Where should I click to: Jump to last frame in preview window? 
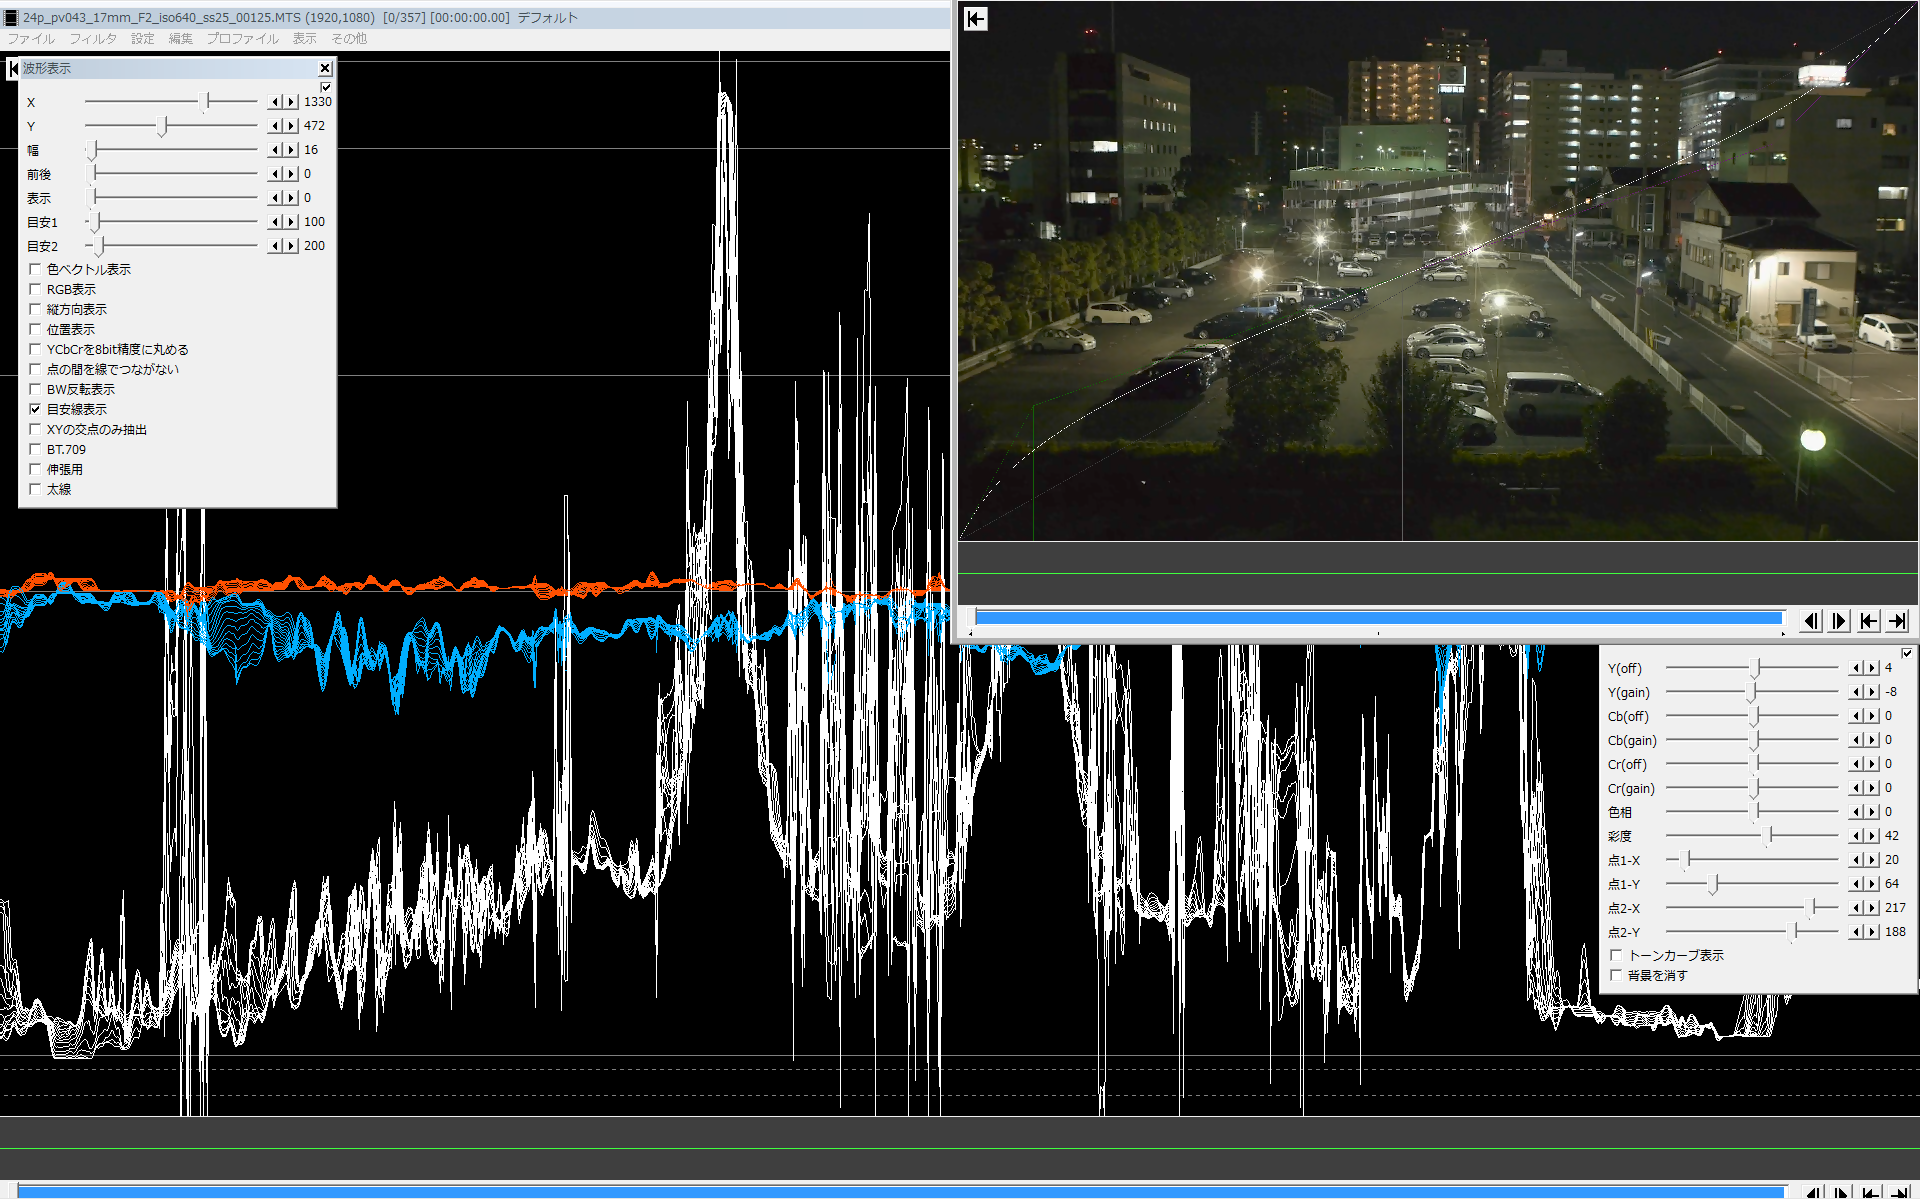point(1897,621)
